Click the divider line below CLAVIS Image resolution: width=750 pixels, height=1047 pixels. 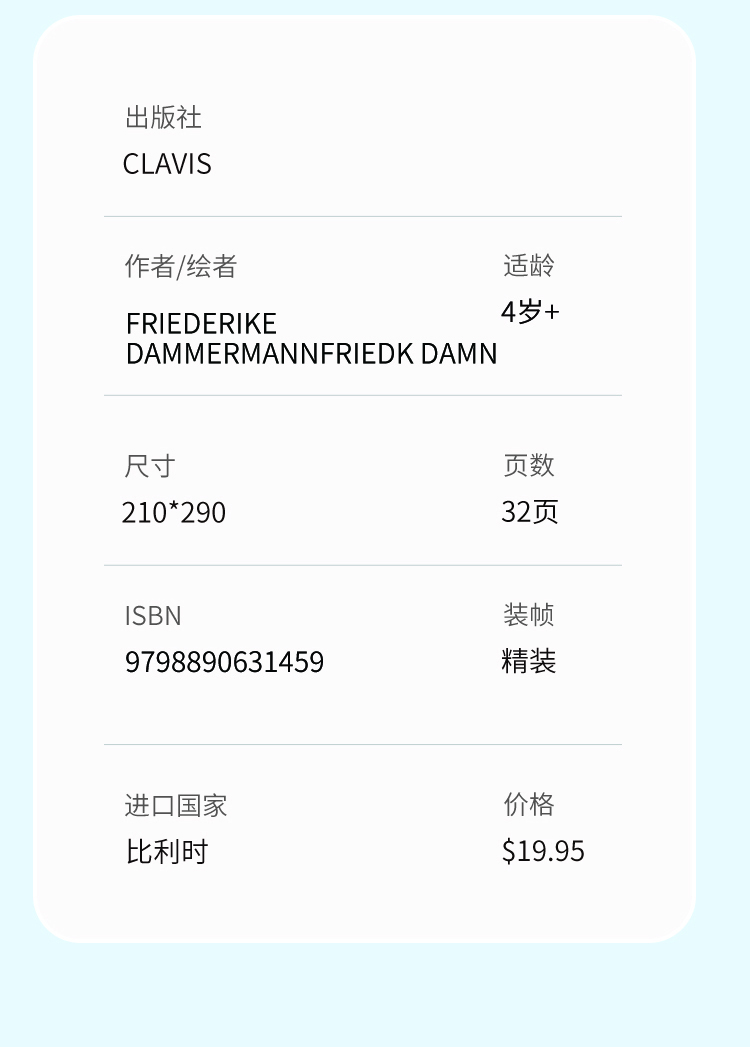coord(362,216)
